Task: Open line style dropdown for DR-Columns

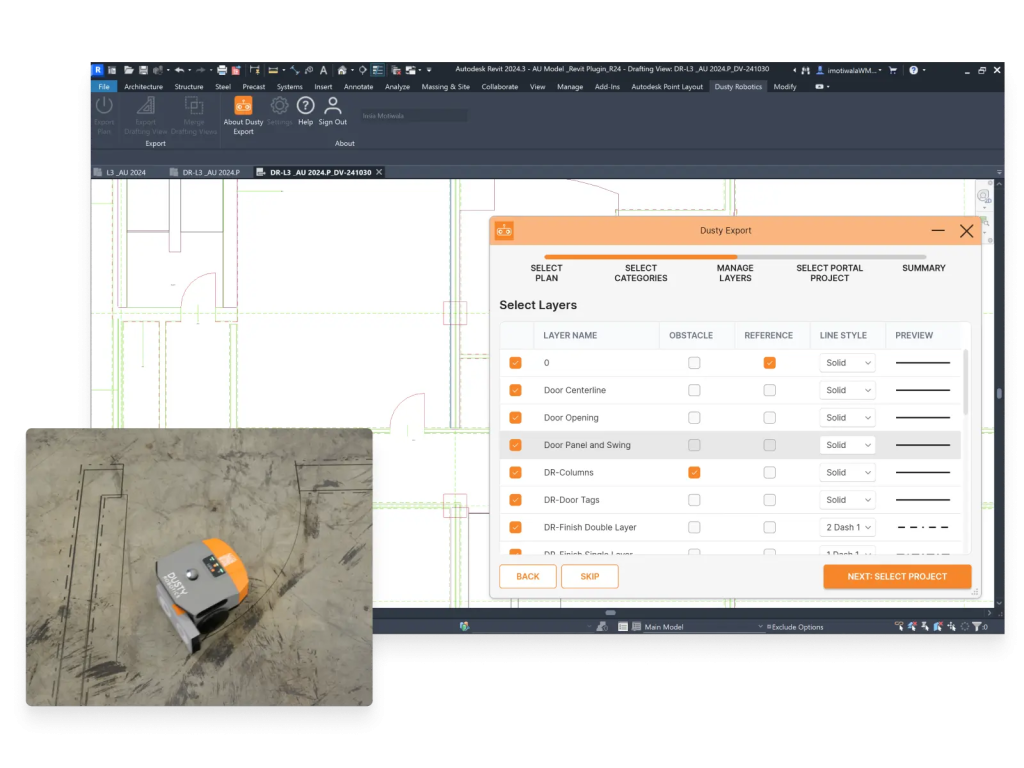Action: 847,472
